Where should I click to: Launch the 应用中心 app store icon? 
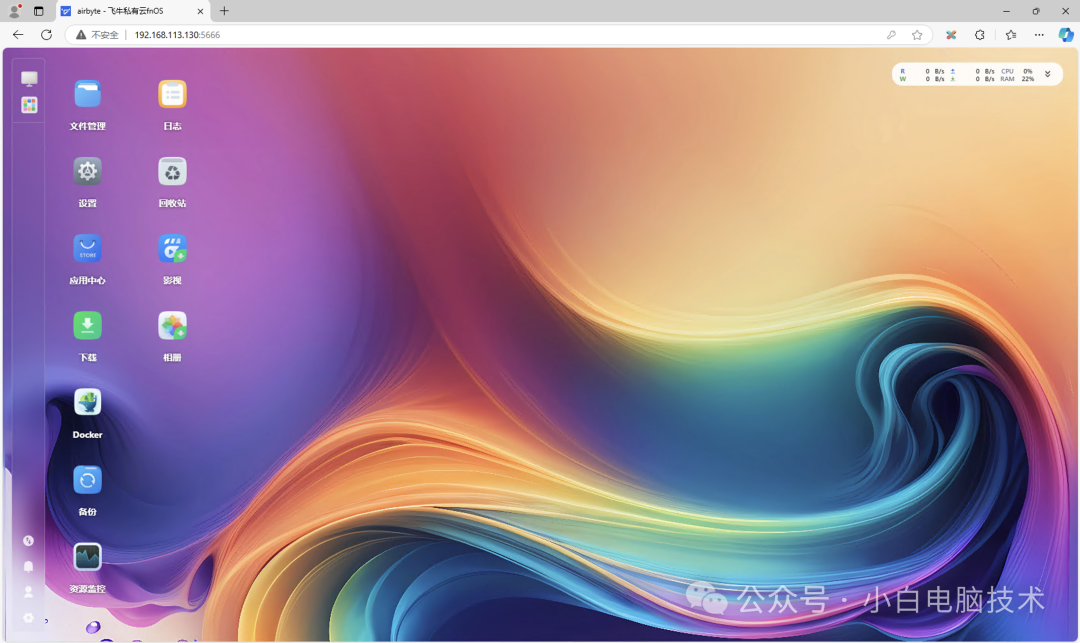(87, 249)
